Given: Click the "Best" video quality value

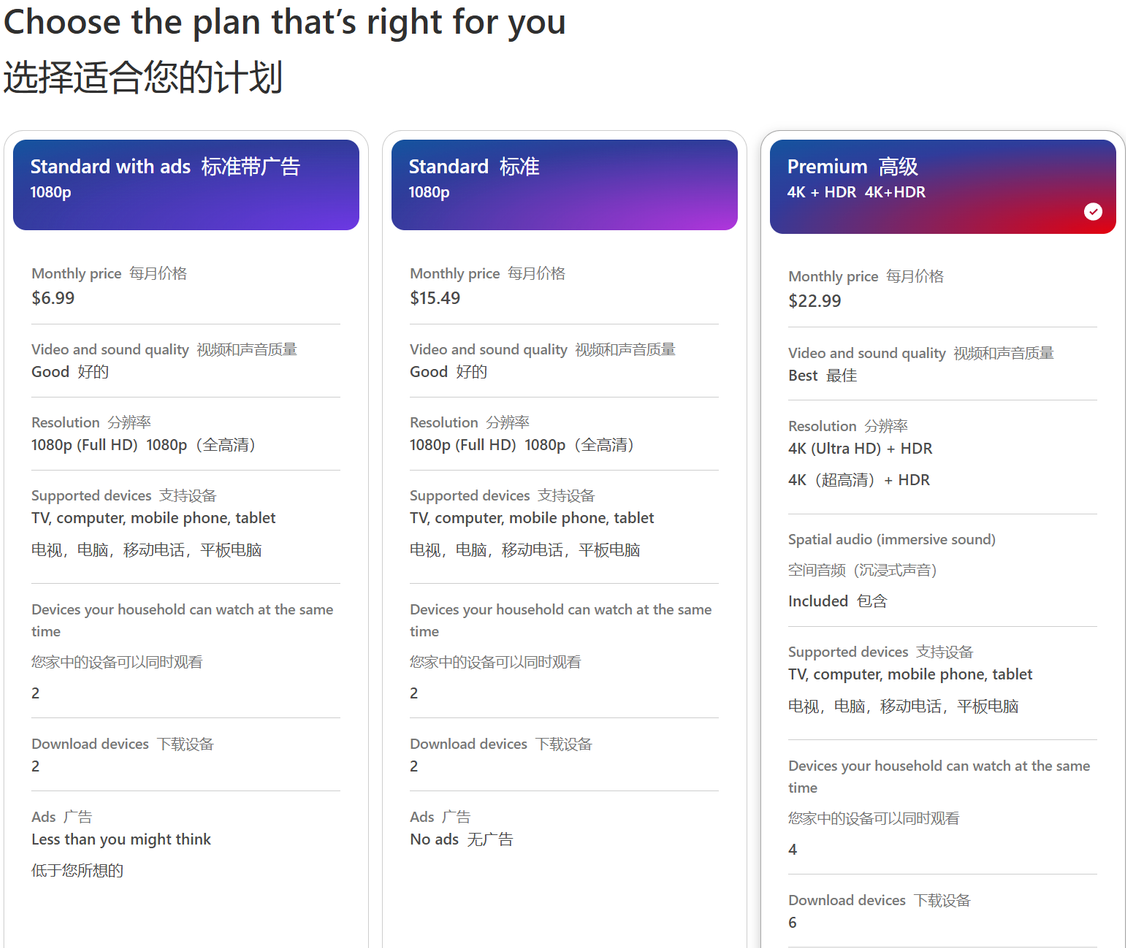Looking at the screenshot, I should (803, 375).
